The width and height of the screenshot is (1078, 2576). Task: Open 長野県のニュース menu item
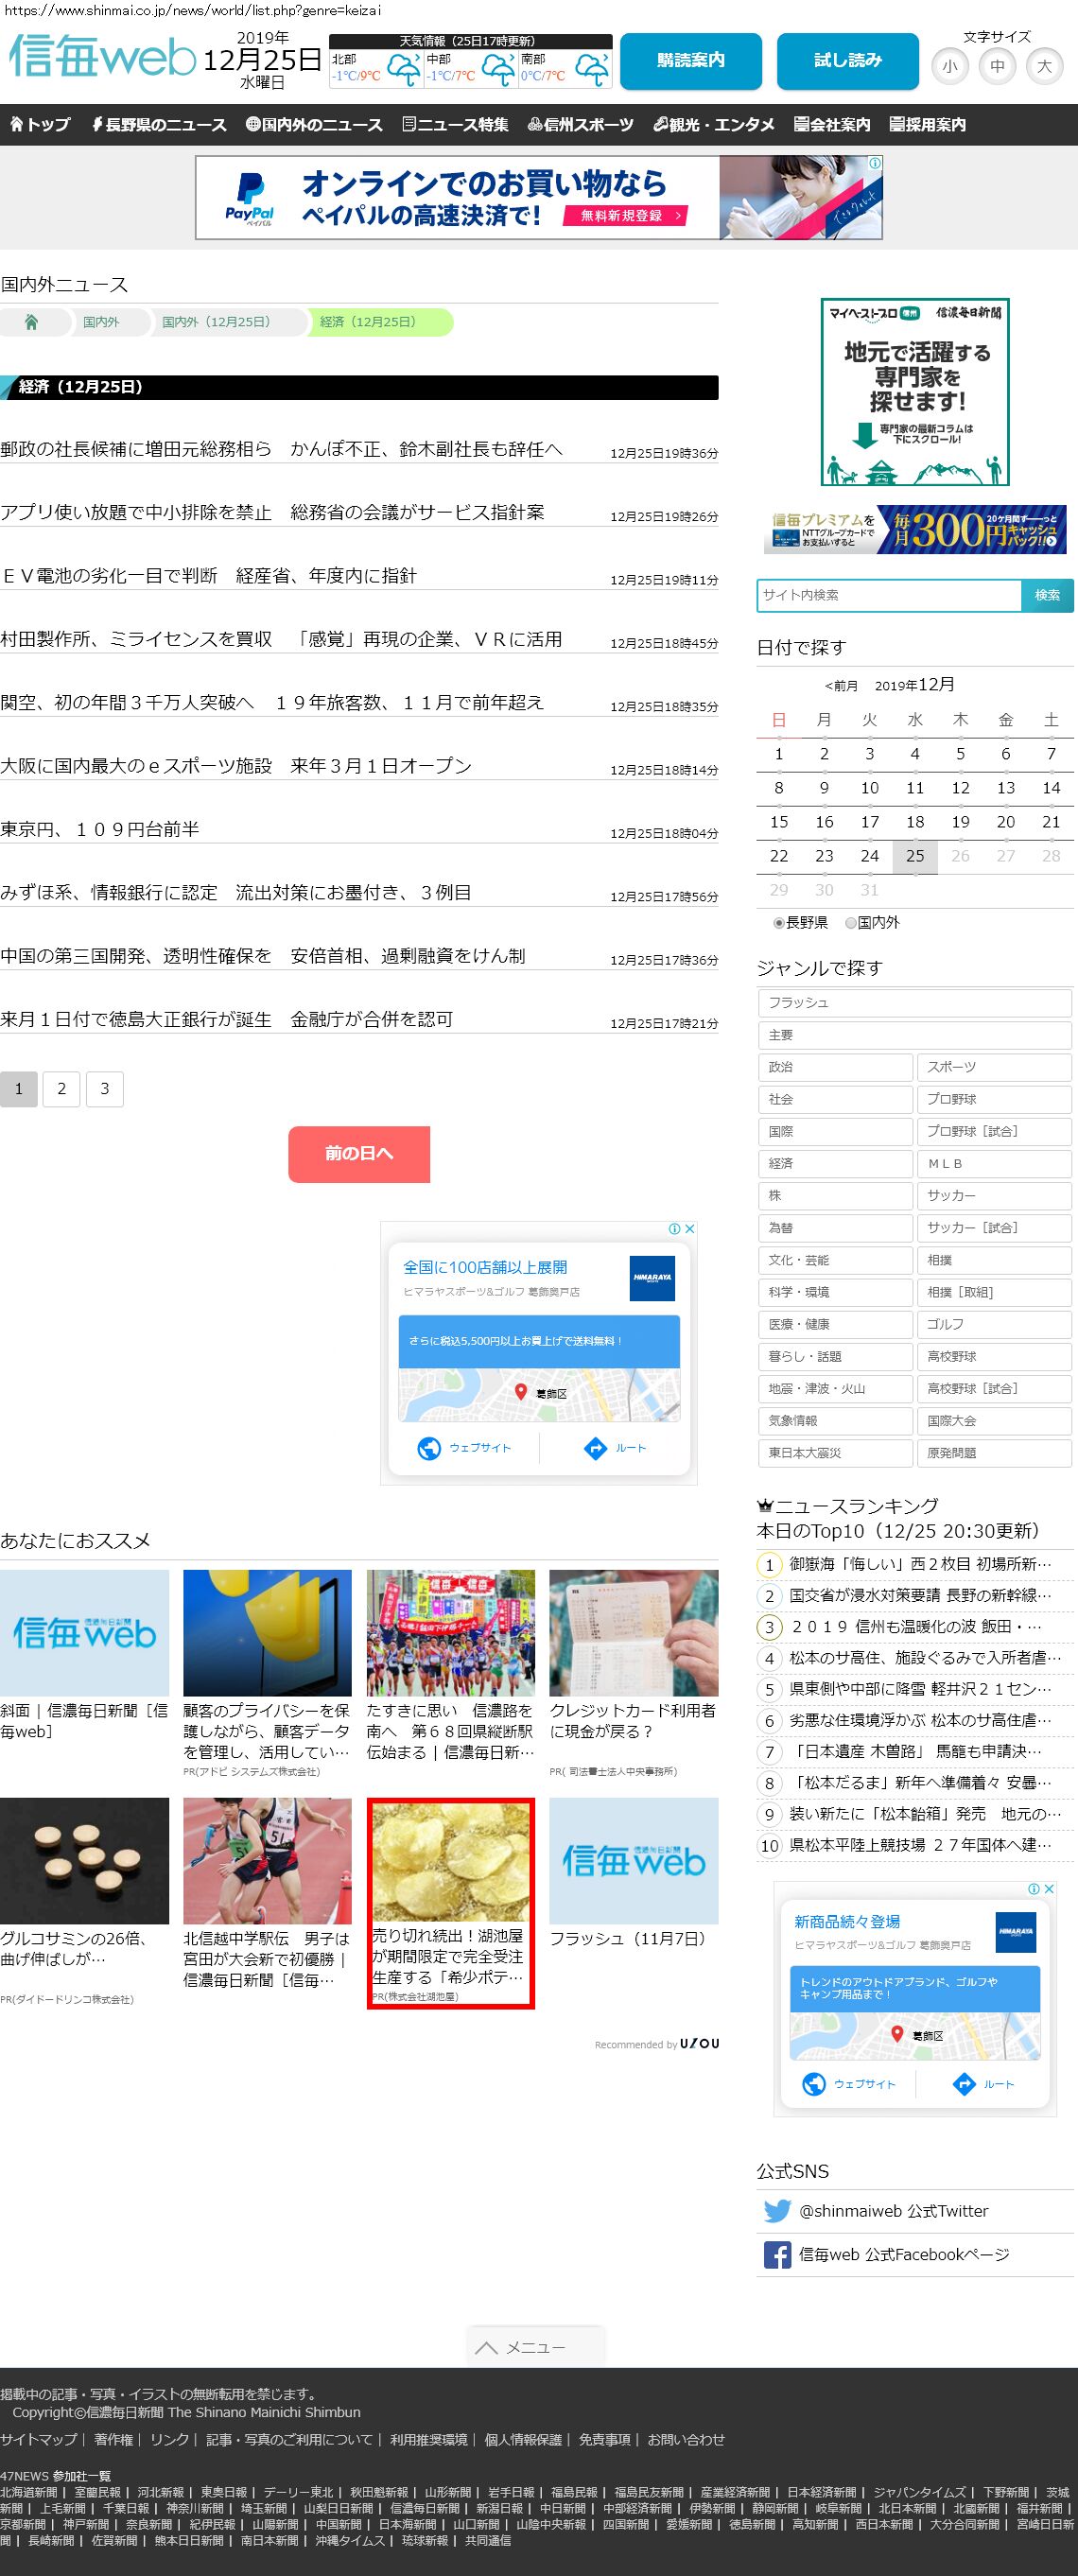coord(159,125)
